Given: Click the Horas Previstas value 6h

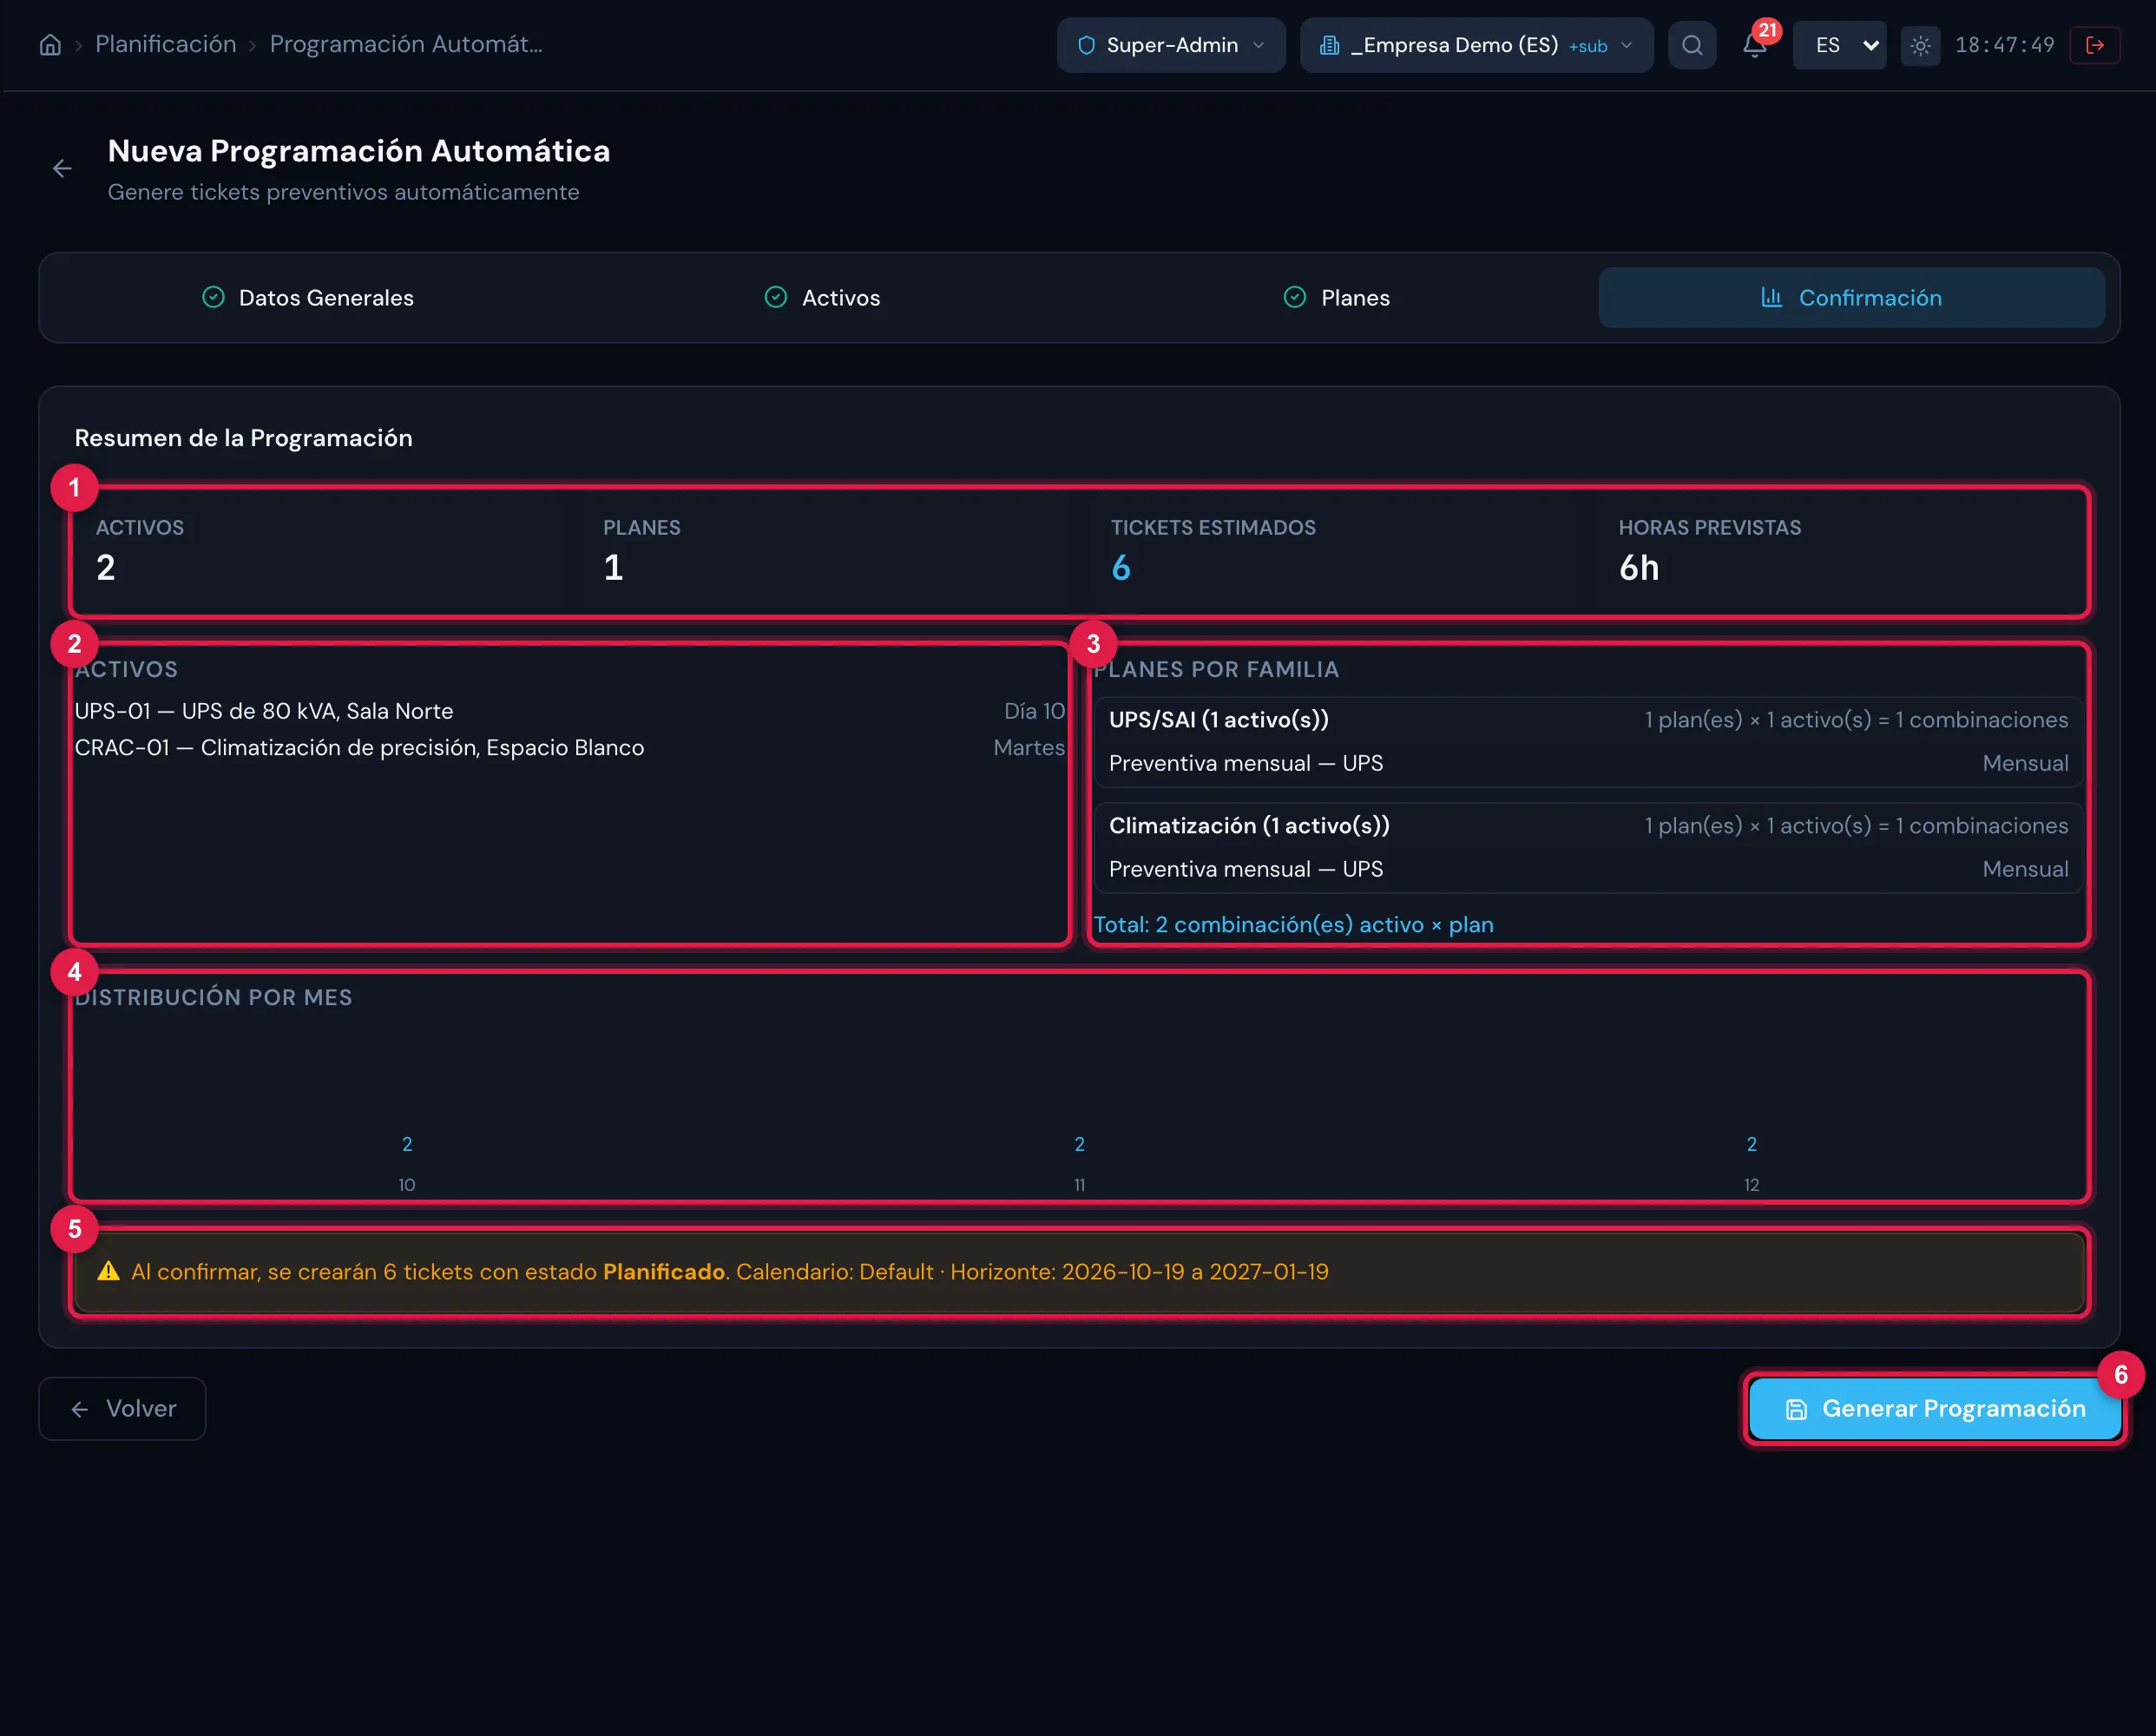Looking at the screenshot, I should [1639, 568].
